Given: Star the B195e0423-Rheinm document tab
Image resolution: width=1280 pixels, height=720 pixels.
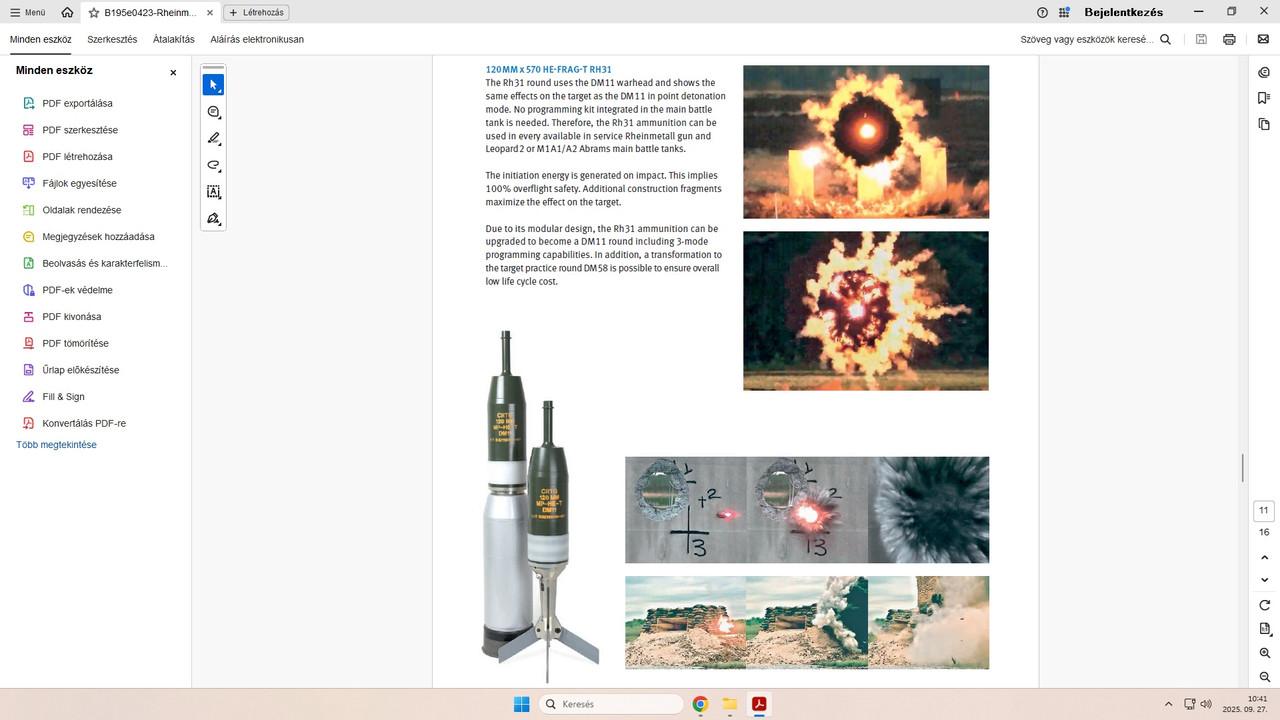Looking at the screenshot, I should pyautogui.click(x=94, y=13).
